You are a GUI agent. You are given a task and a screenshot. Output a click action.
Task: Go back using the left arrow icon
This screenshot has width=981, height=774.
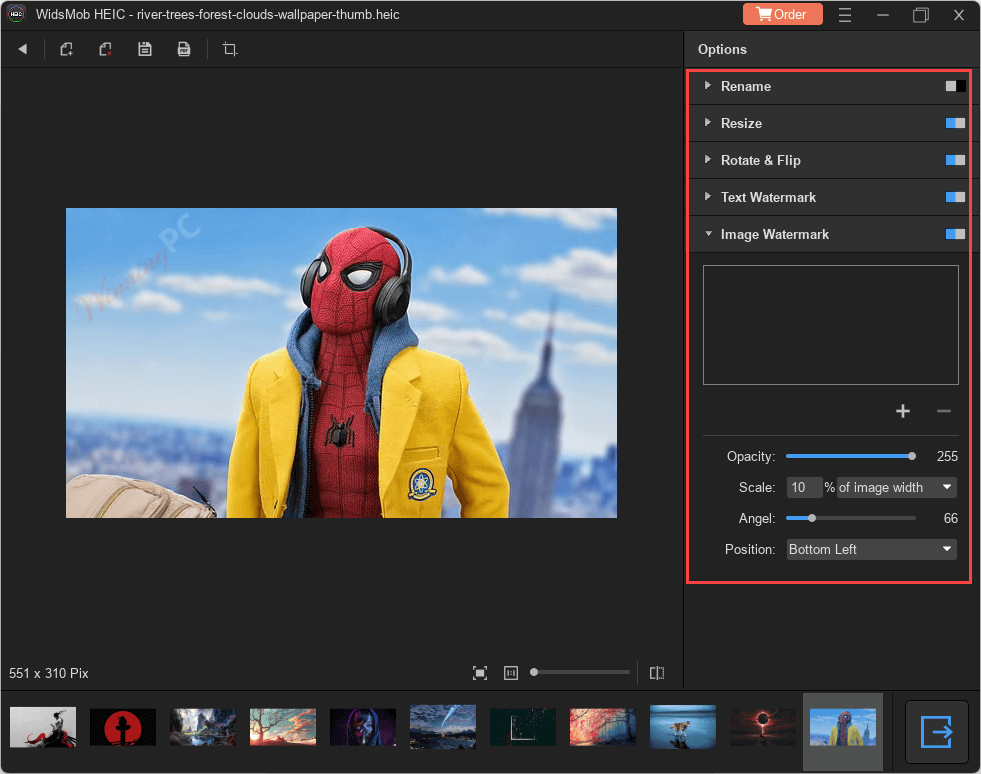click(x=23, y=49)
